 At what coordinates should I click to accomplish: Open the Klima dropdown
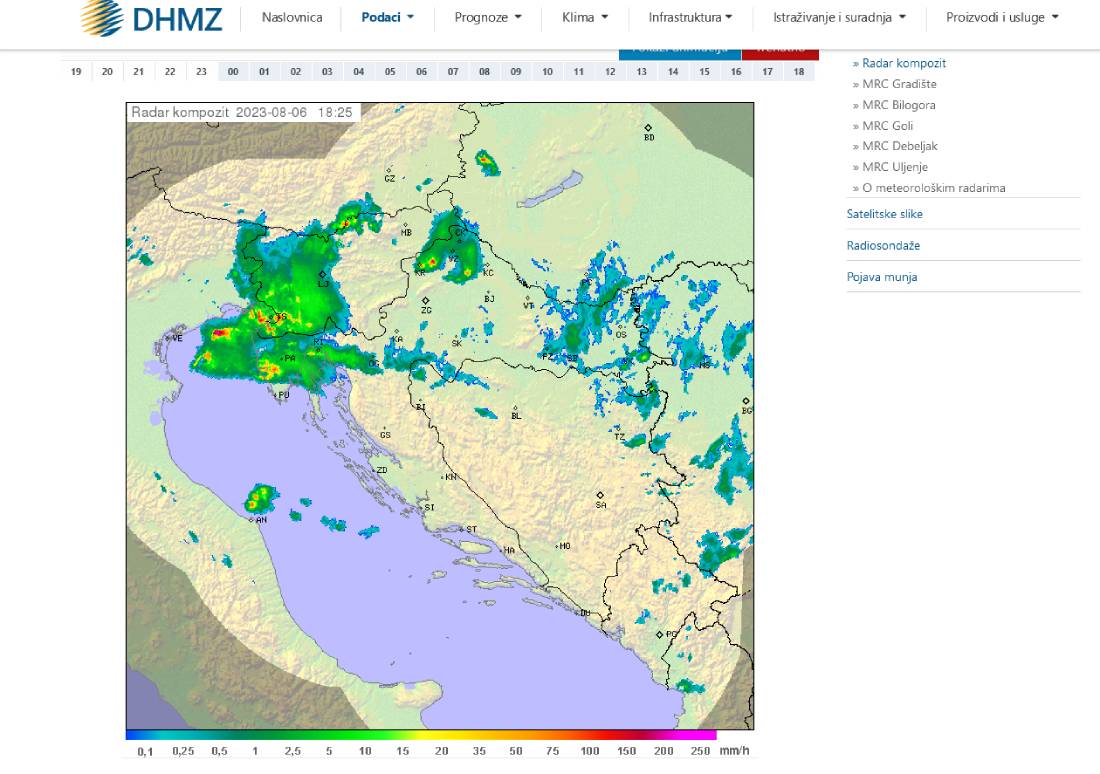coord(585,18)
